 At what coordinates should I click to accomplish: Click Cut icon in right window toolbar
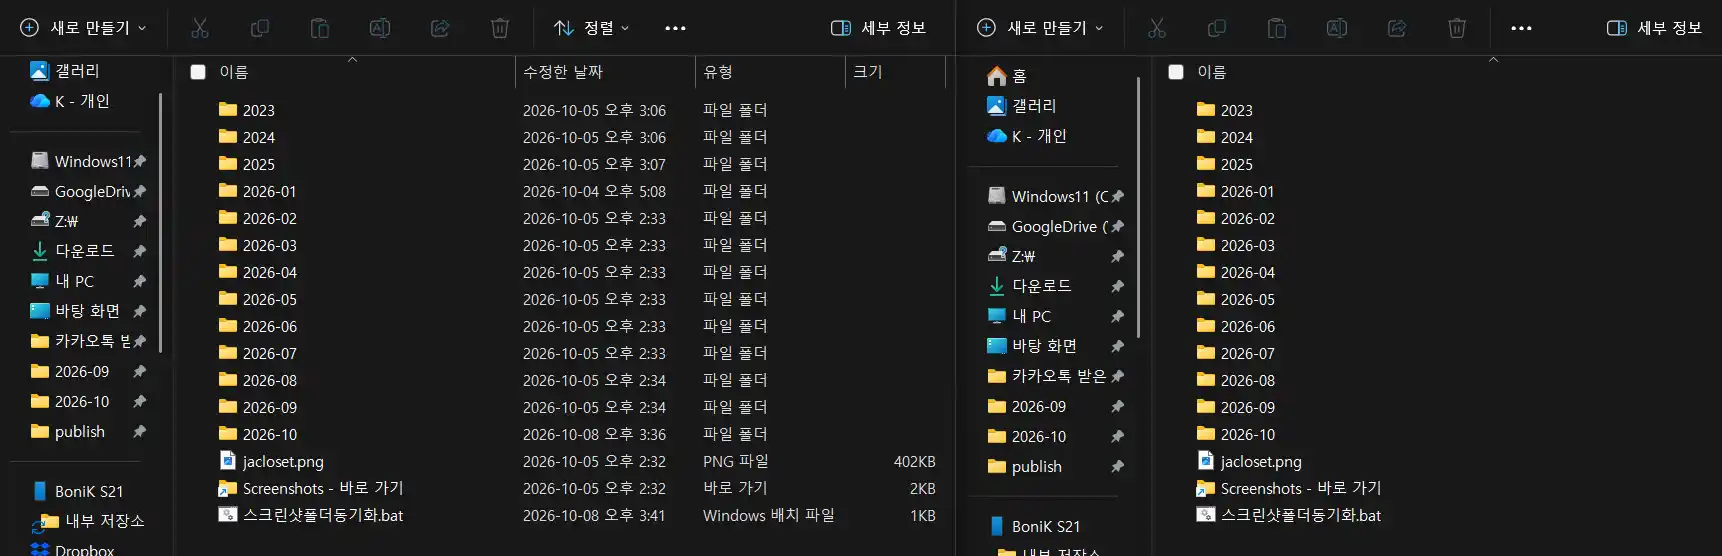(1157, 28)
